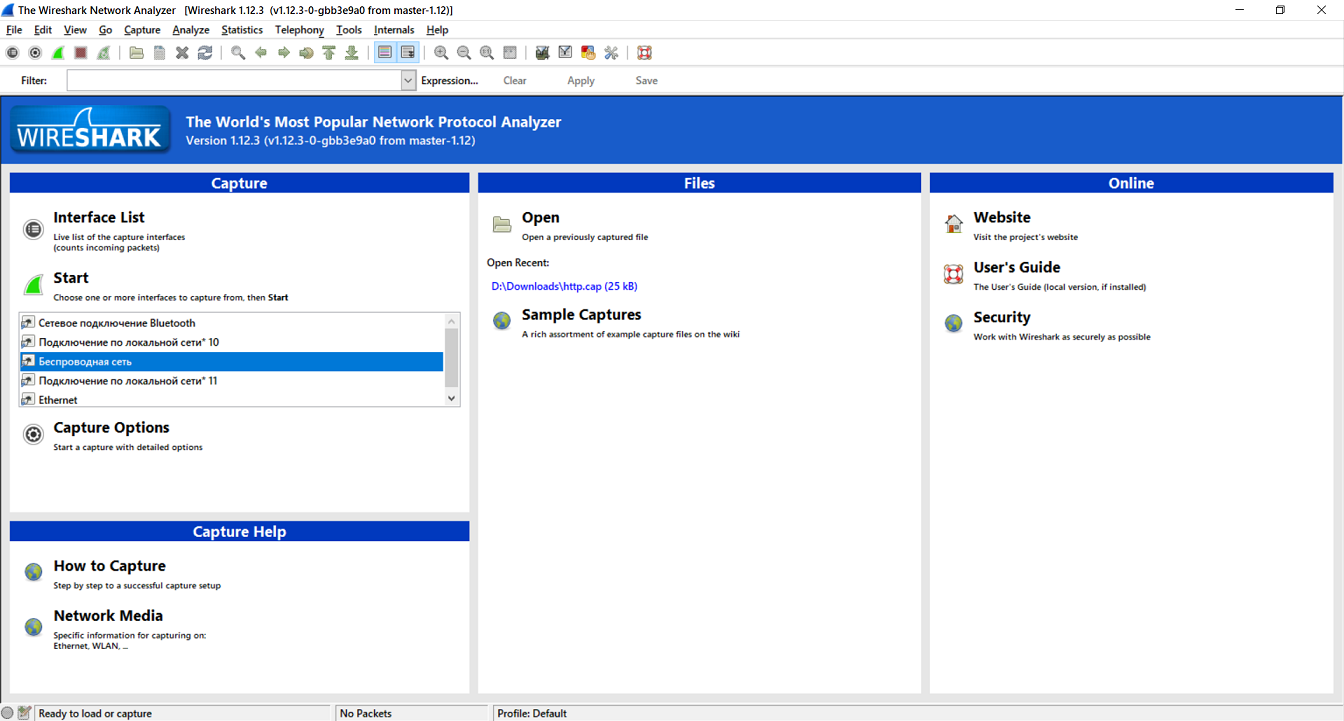This screenshot has height=721, width=1344.
Task: Click the interface list scroll up arrow
Action: pos(452,321)
